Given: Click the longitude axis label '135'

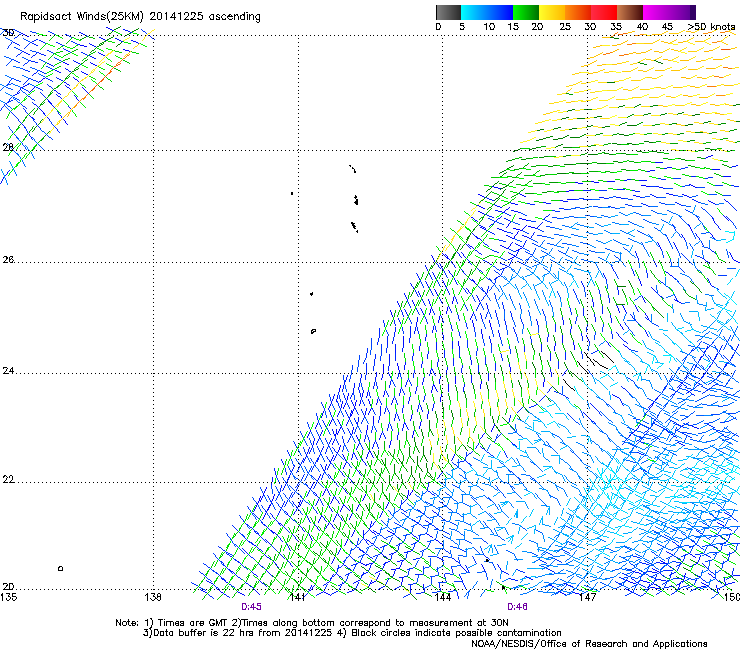Looking at the screenshot, I should 8,597.
